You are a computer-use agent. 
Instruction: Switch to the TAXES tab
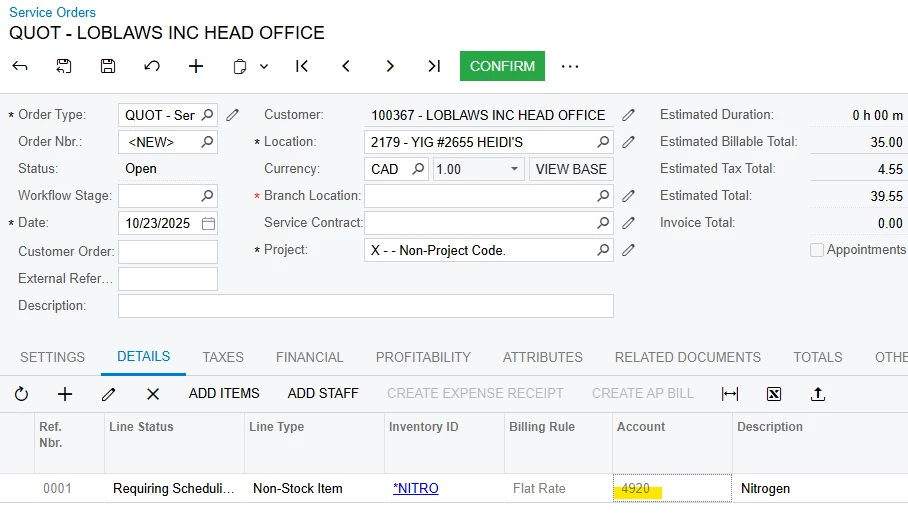click(x=223, y=357)
